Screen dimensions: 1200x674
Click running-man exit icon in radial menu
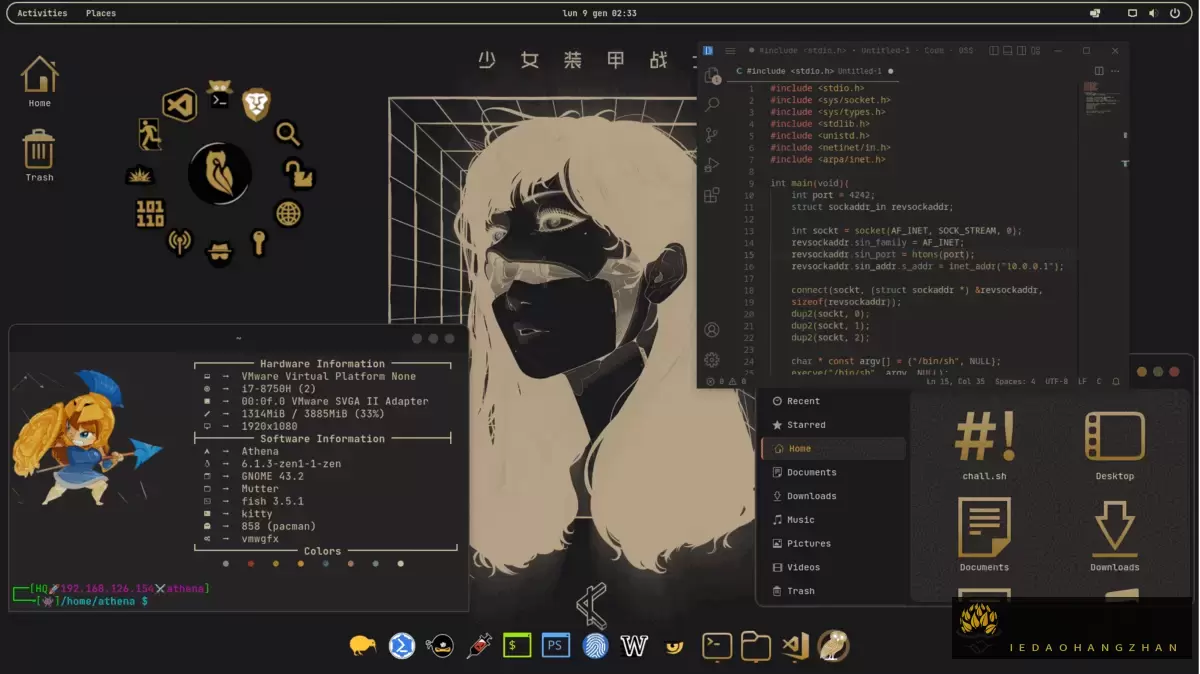pos(150,134)
